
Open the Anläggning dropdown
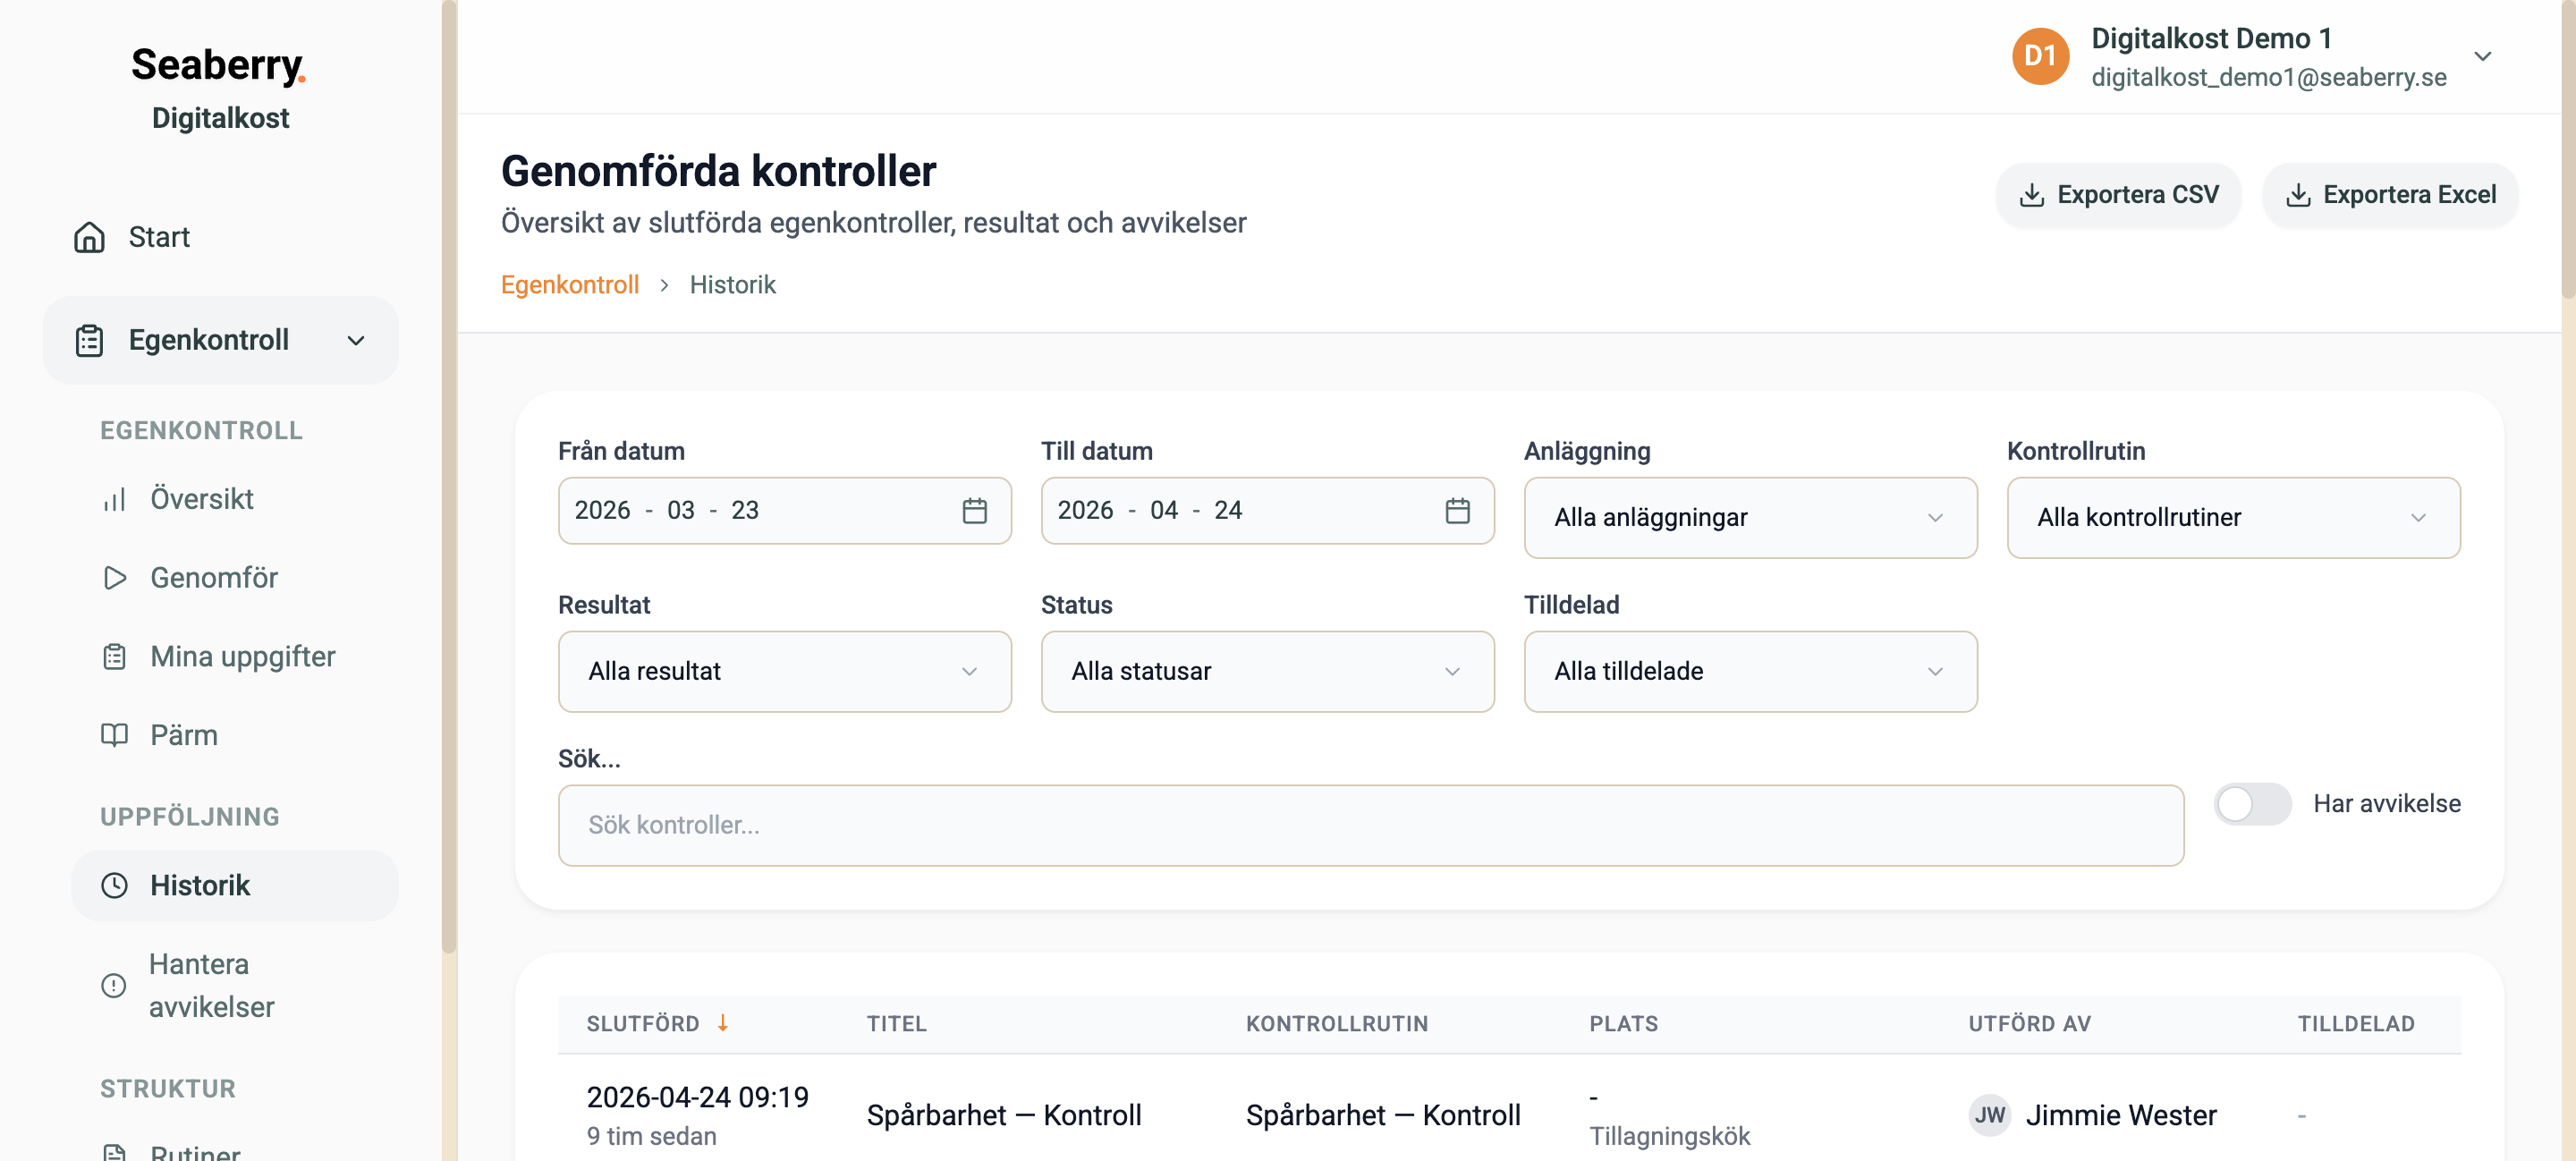click(1750, 517)
